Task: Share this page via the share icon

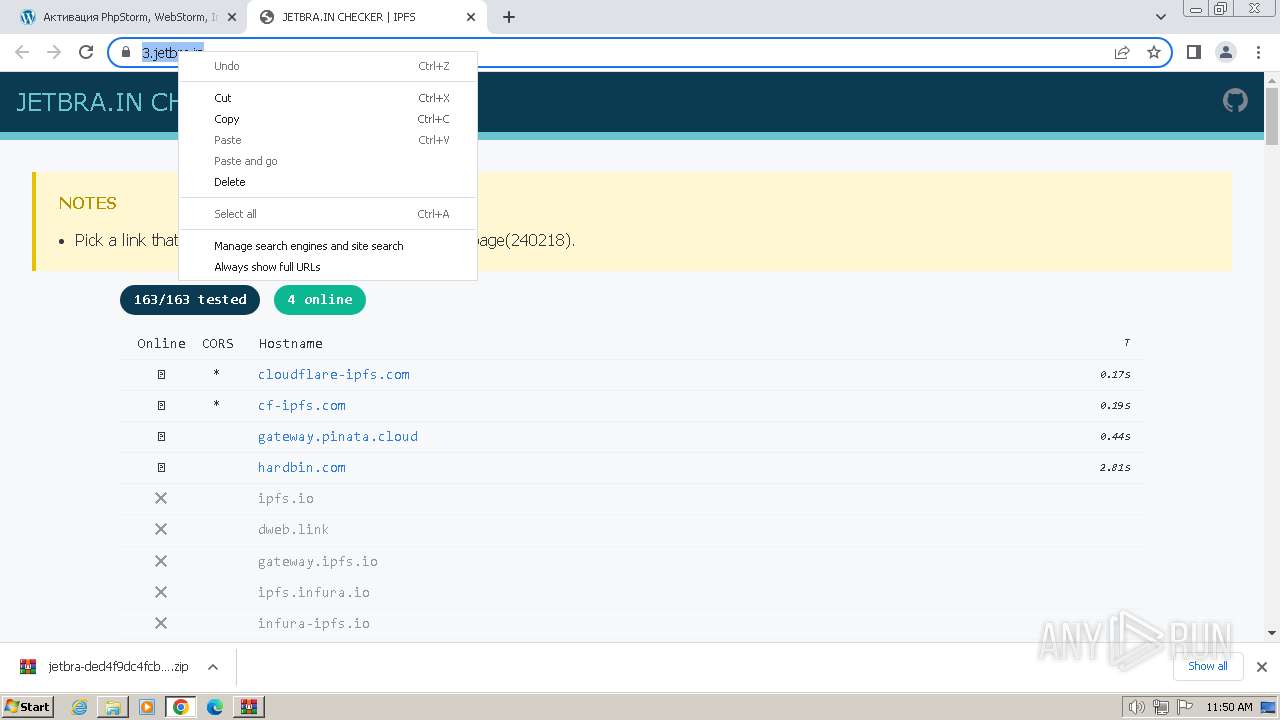Action: [x=1122, y=52]
